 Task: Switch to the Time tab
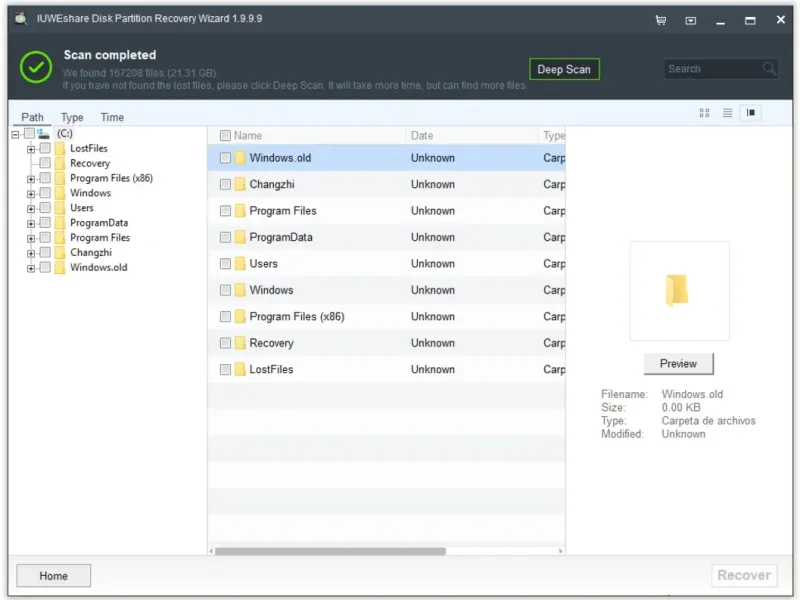tap(112, 117)
